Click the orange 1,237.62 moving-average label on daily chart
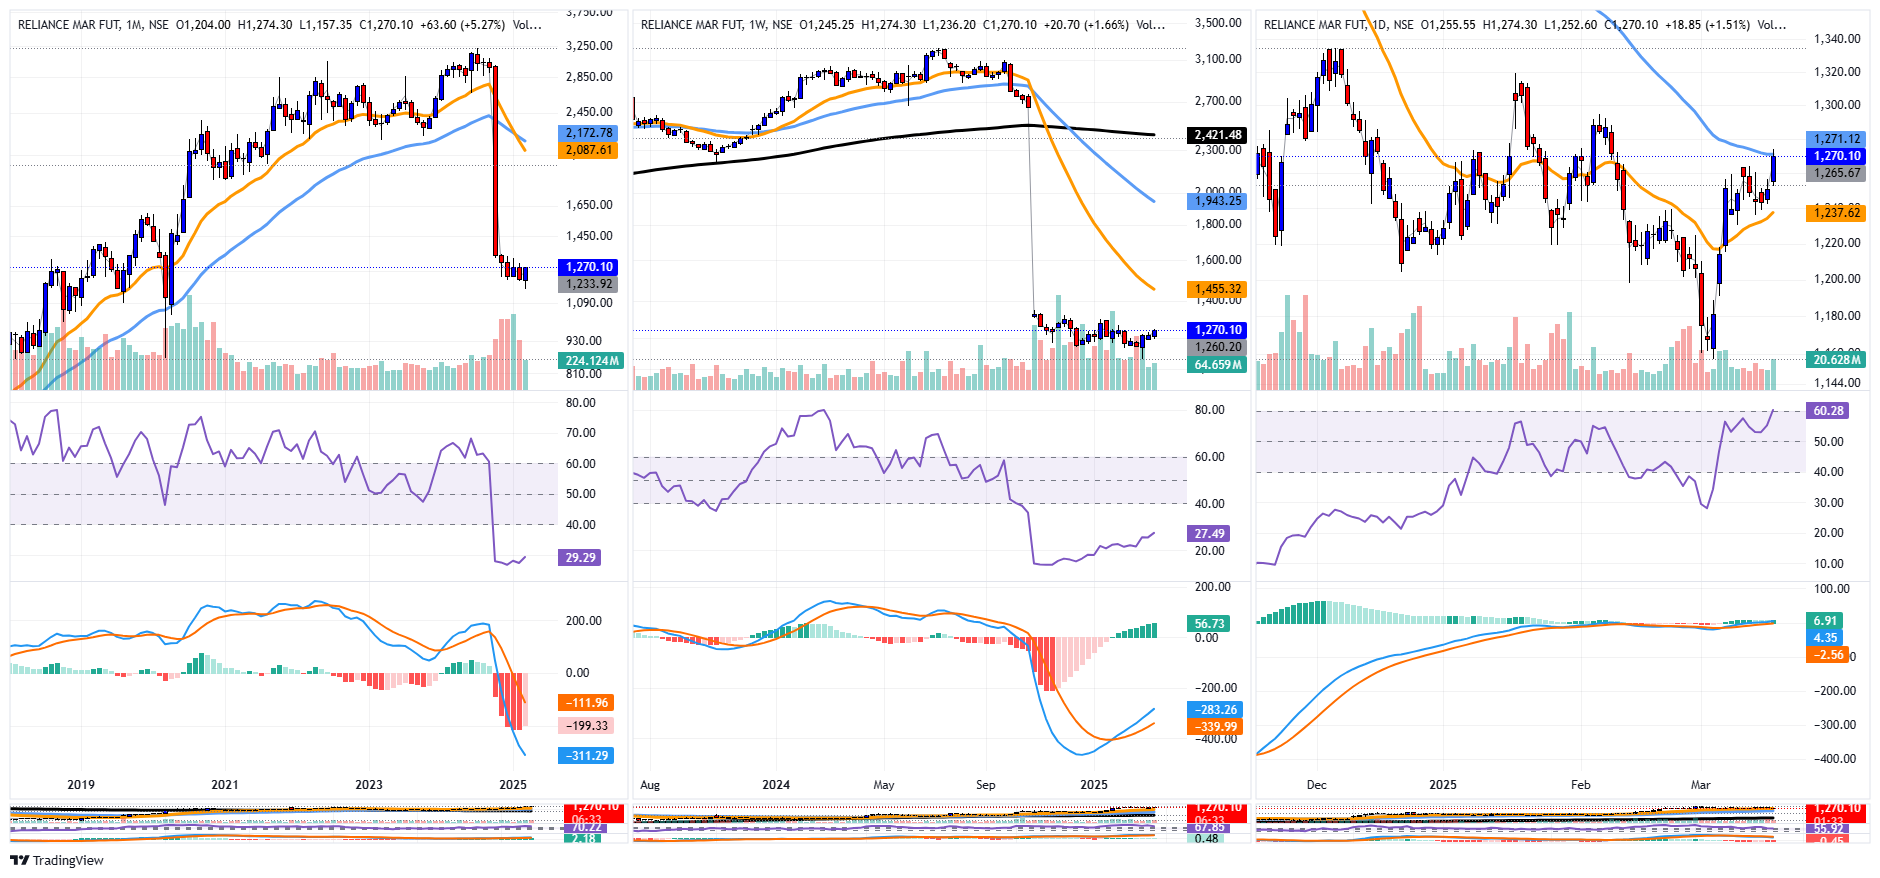This screenshot has height=878, width=1880. click(x=1836, y=213)
